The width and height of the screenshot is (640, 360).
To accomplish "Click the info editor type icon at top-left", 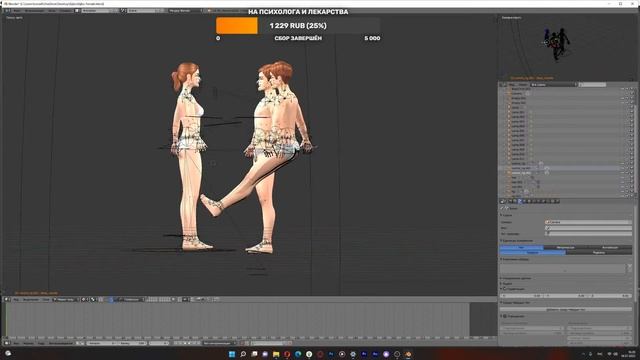I will tap(7, 11).
